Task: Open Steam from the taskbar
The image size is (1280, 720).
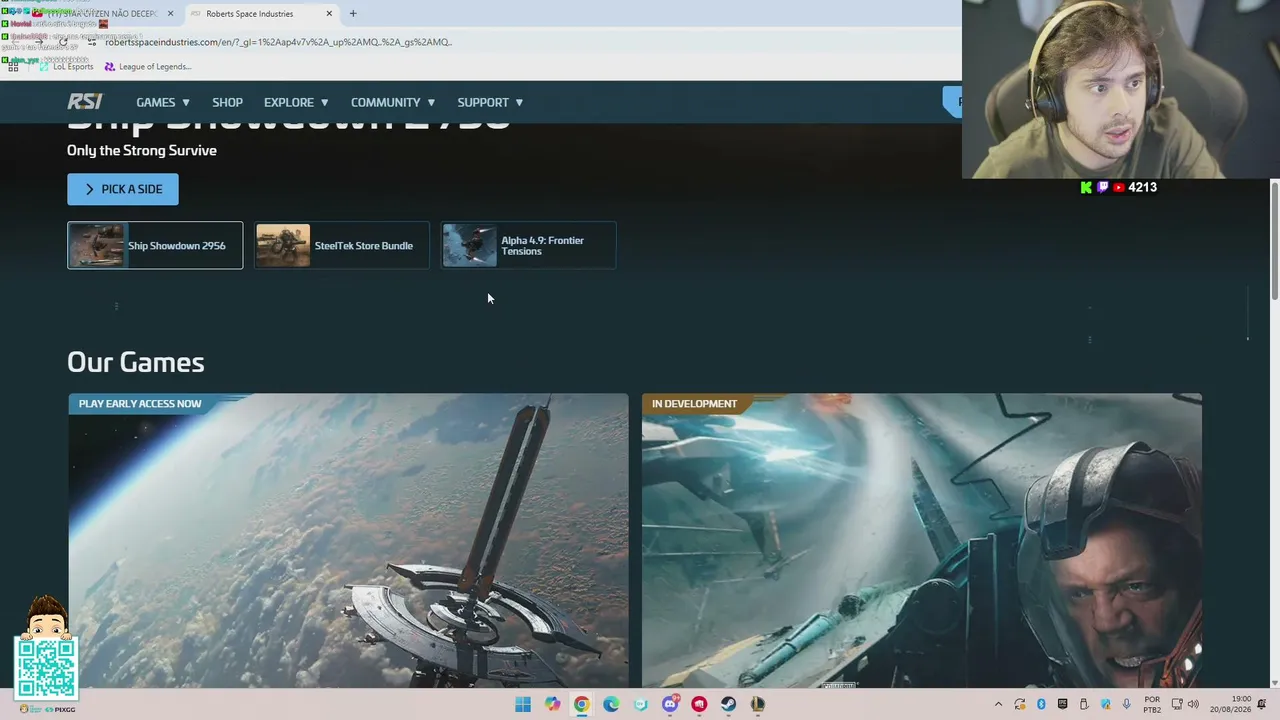Action: click(729, 705)
